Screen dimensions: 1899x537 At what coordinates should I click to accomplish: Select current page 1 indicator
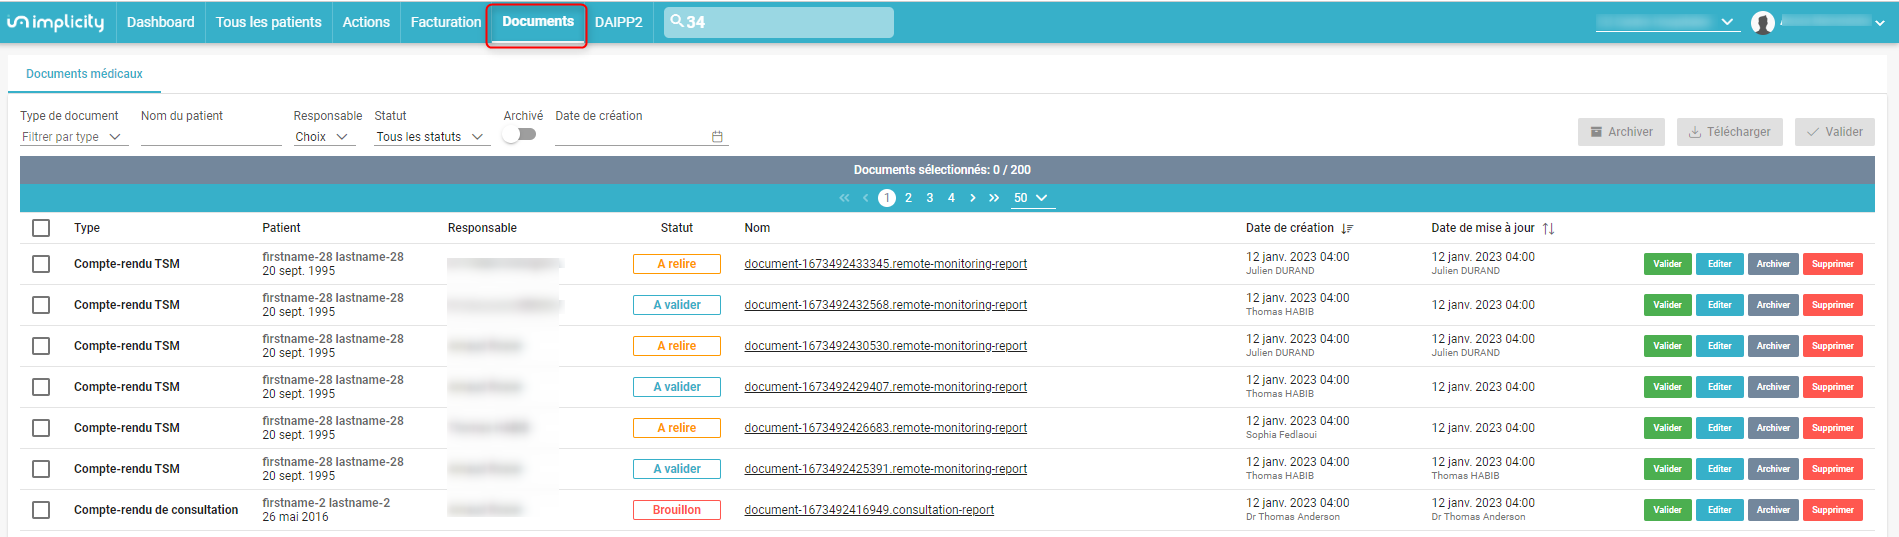click(x=887, y=198)
